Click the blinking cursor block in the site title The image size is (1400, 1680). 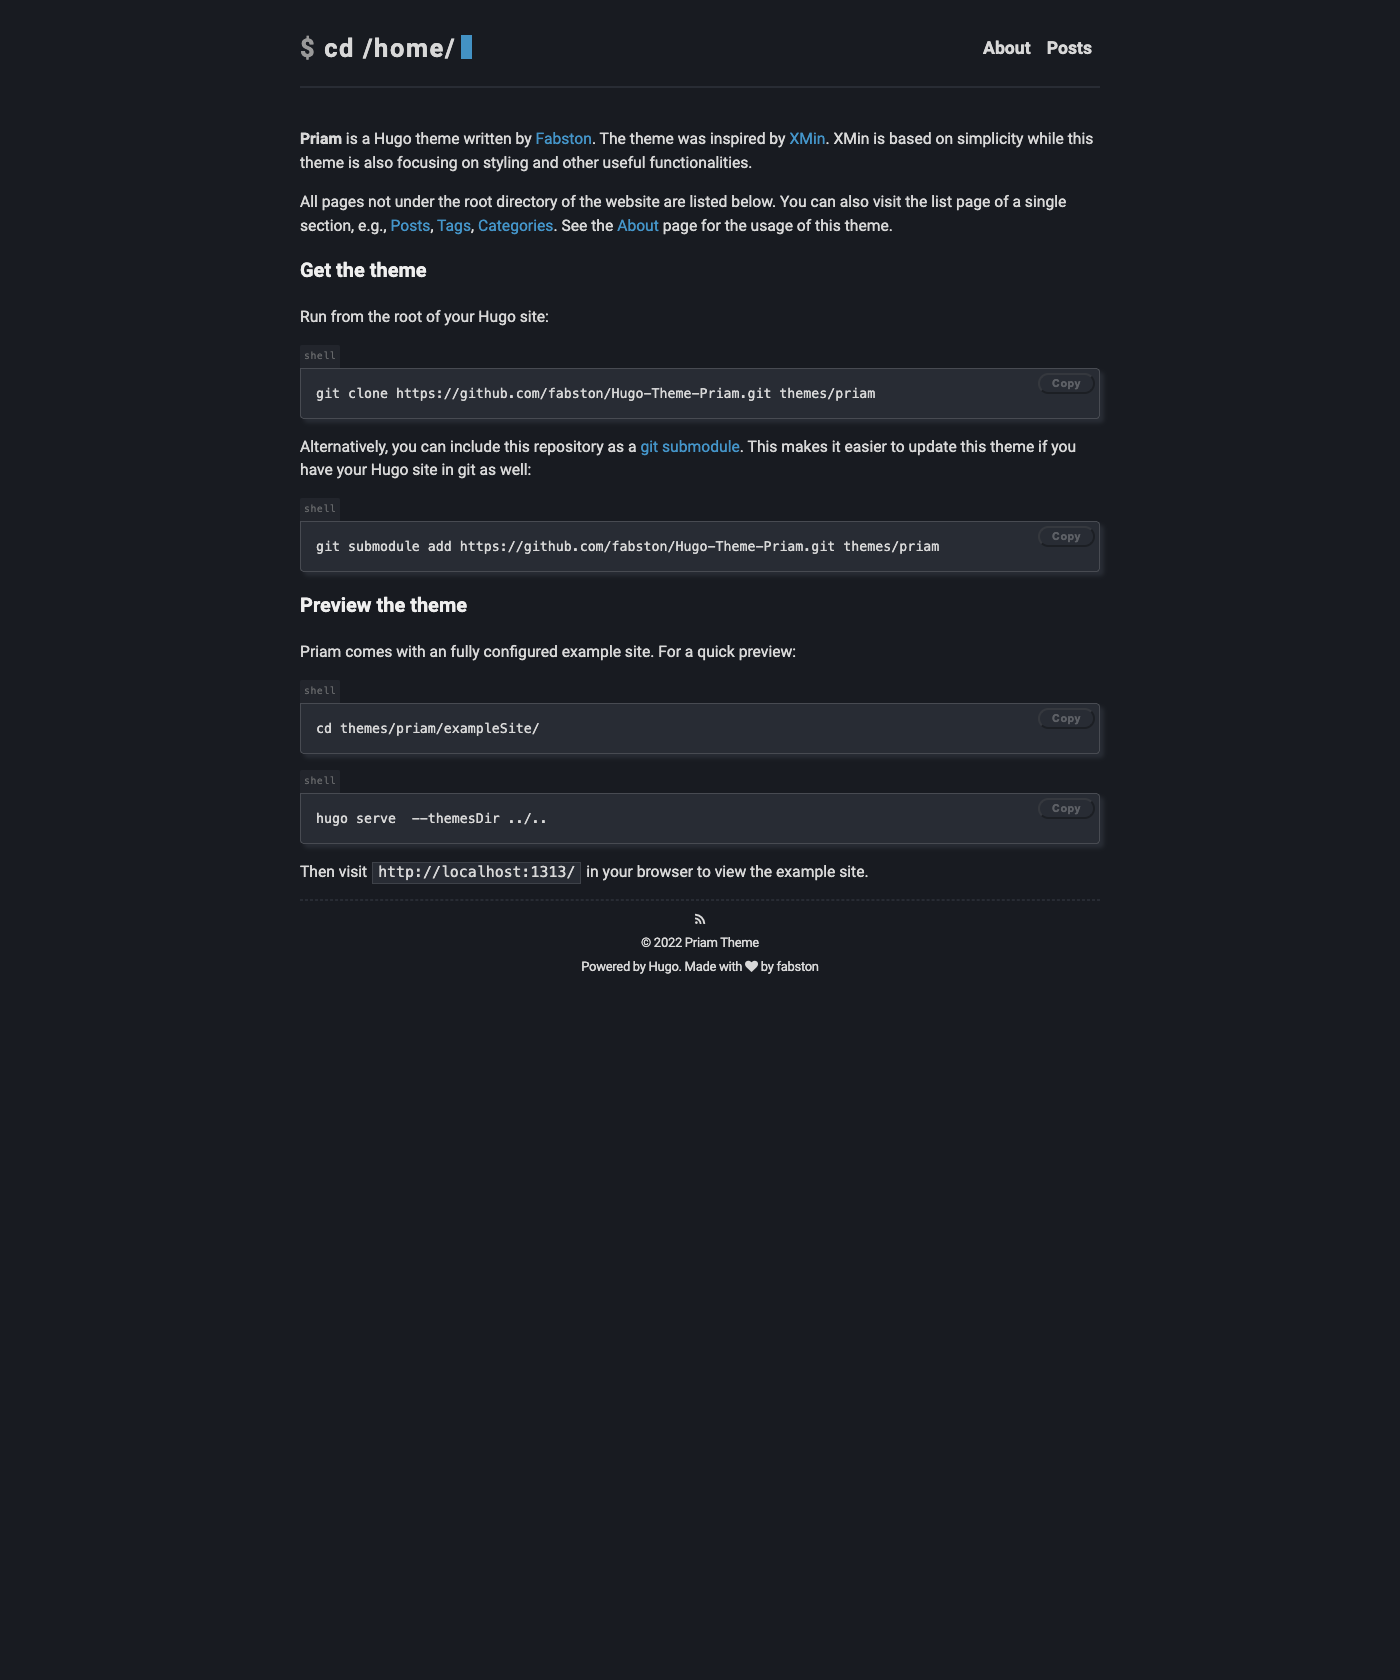pos(465,46)
